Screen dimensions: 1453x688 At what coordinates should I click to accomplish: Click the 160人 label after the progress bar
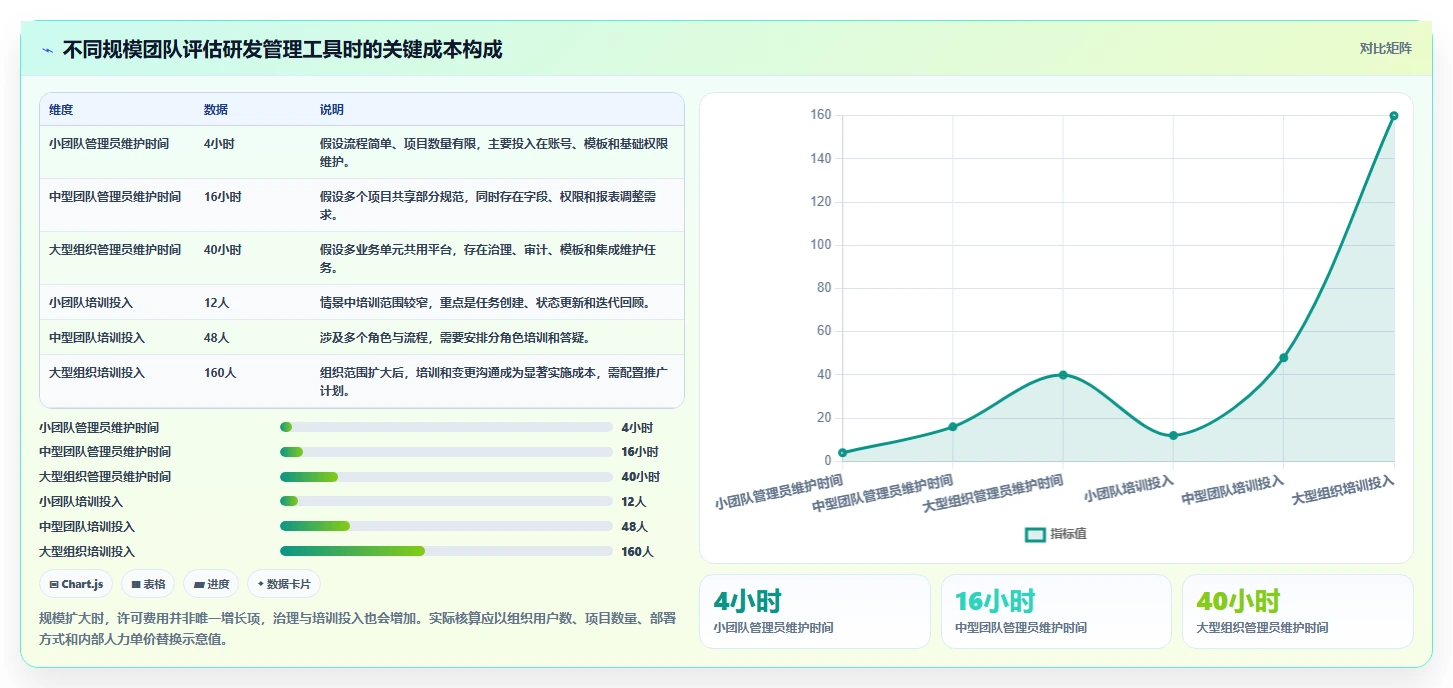(637, 552)
